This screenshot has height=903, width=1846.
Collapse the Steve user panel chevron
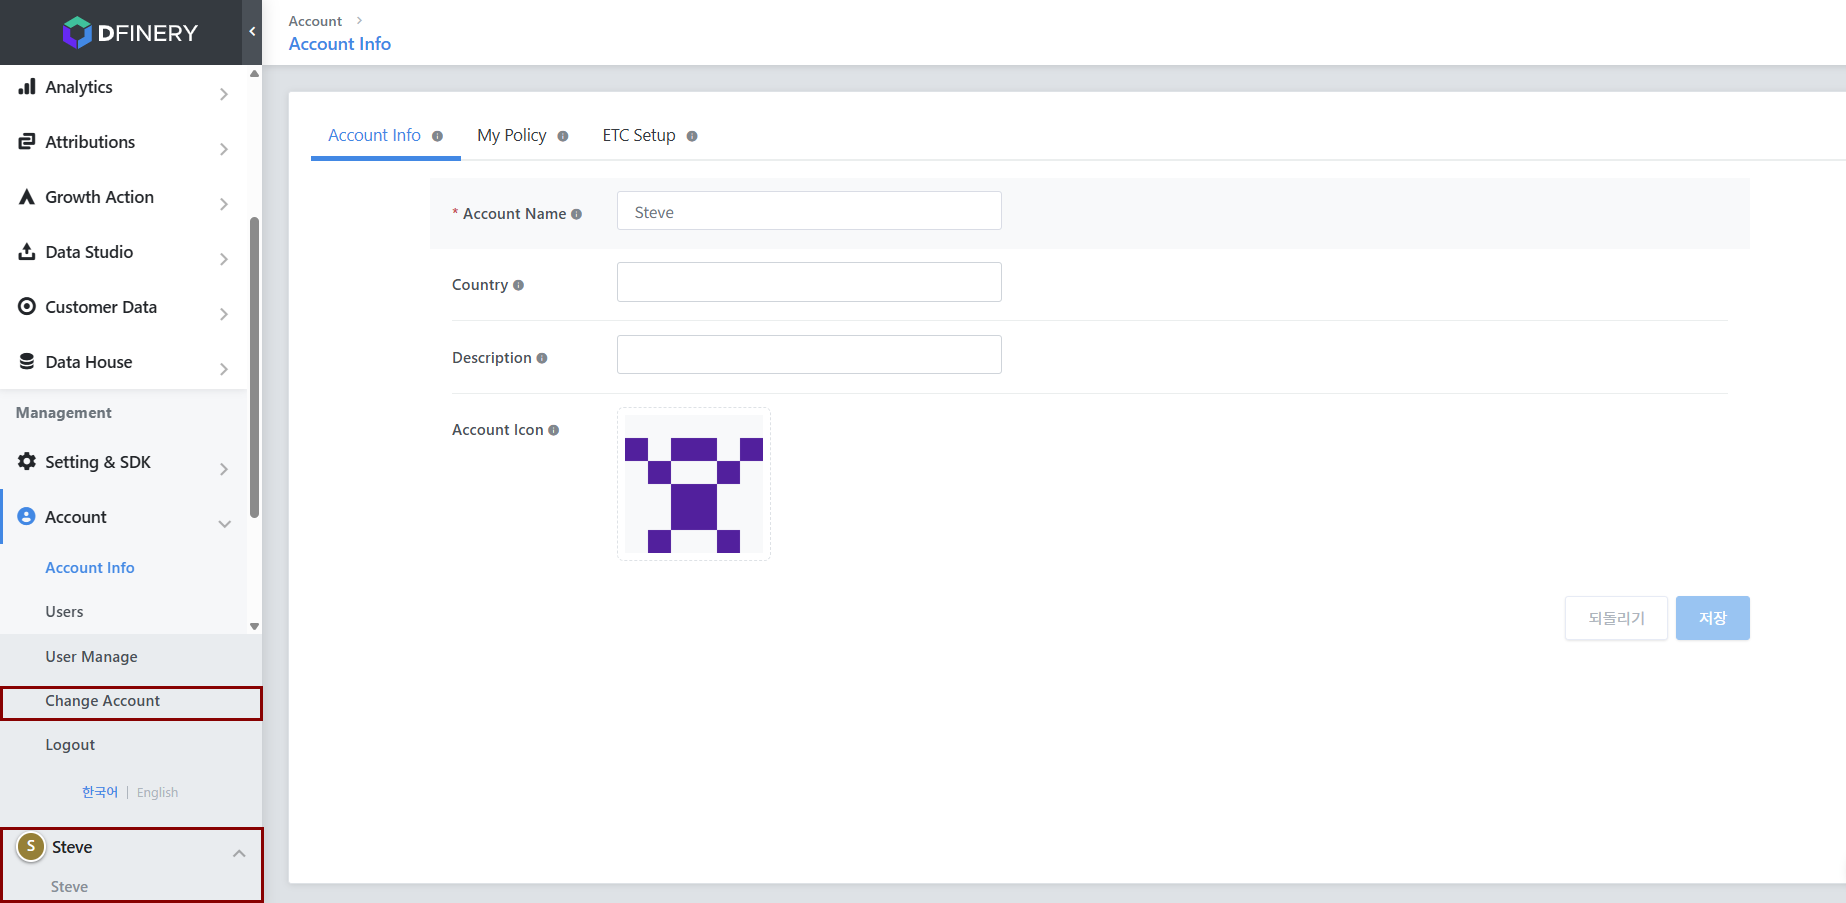point(239,853)
